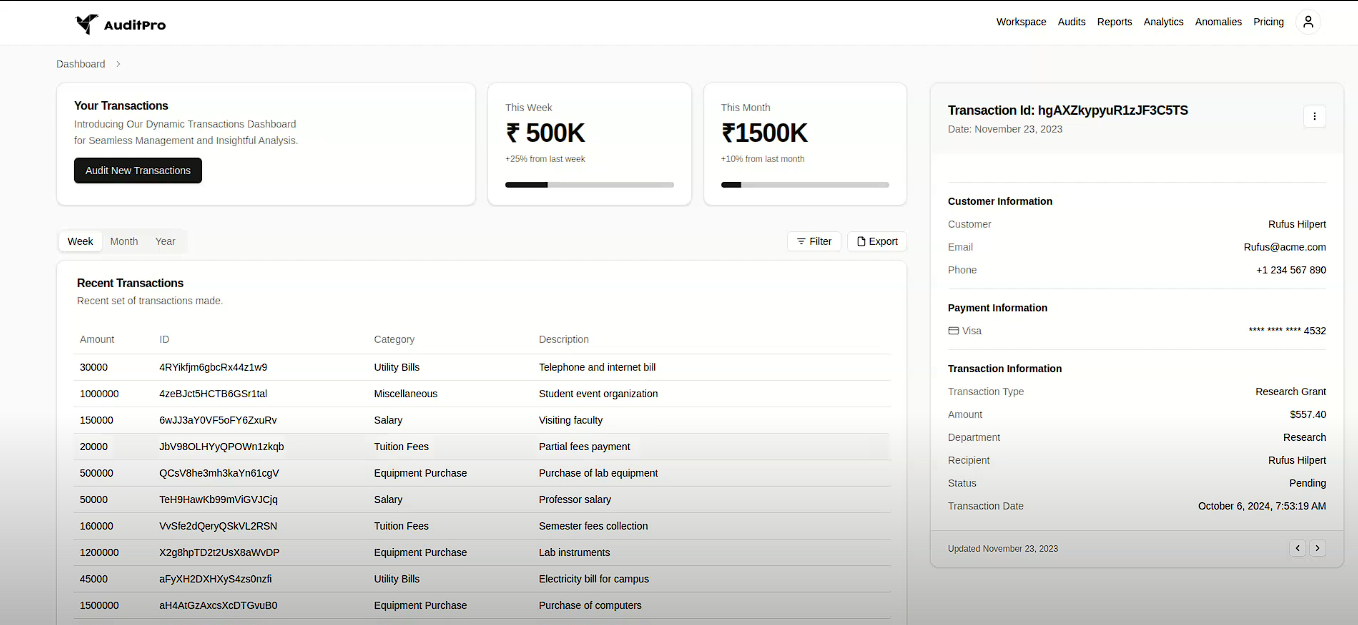The width and height of the screenshot is (1358, 625).
Task: Select the Partial fees payment transaction row
Action: point(480,446)
